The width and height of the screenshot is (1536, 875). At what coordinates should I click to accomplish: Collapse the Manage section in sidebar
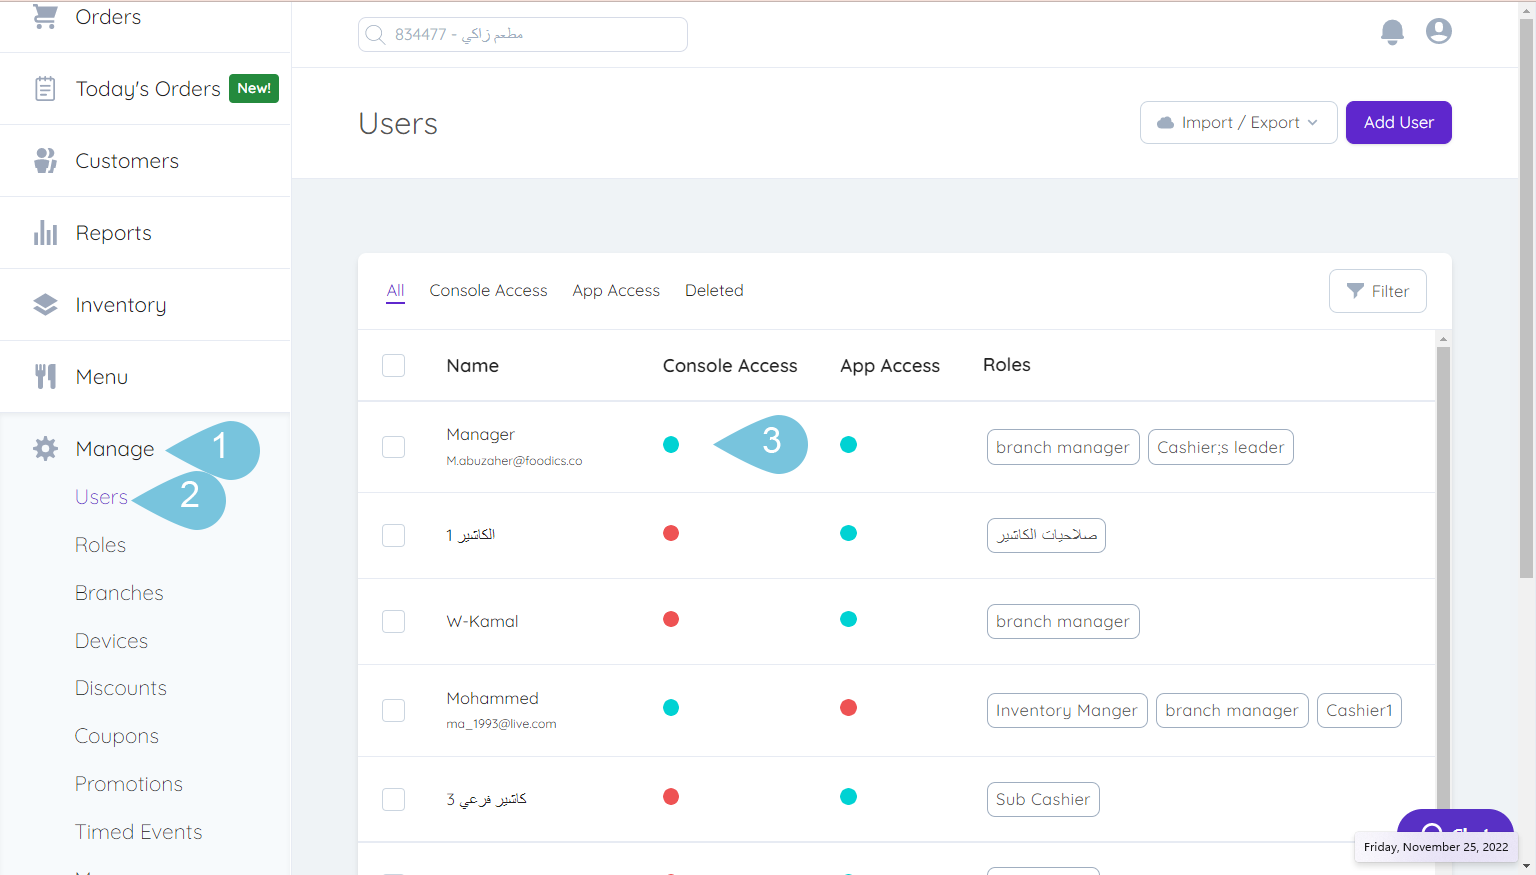click(115, 449)
